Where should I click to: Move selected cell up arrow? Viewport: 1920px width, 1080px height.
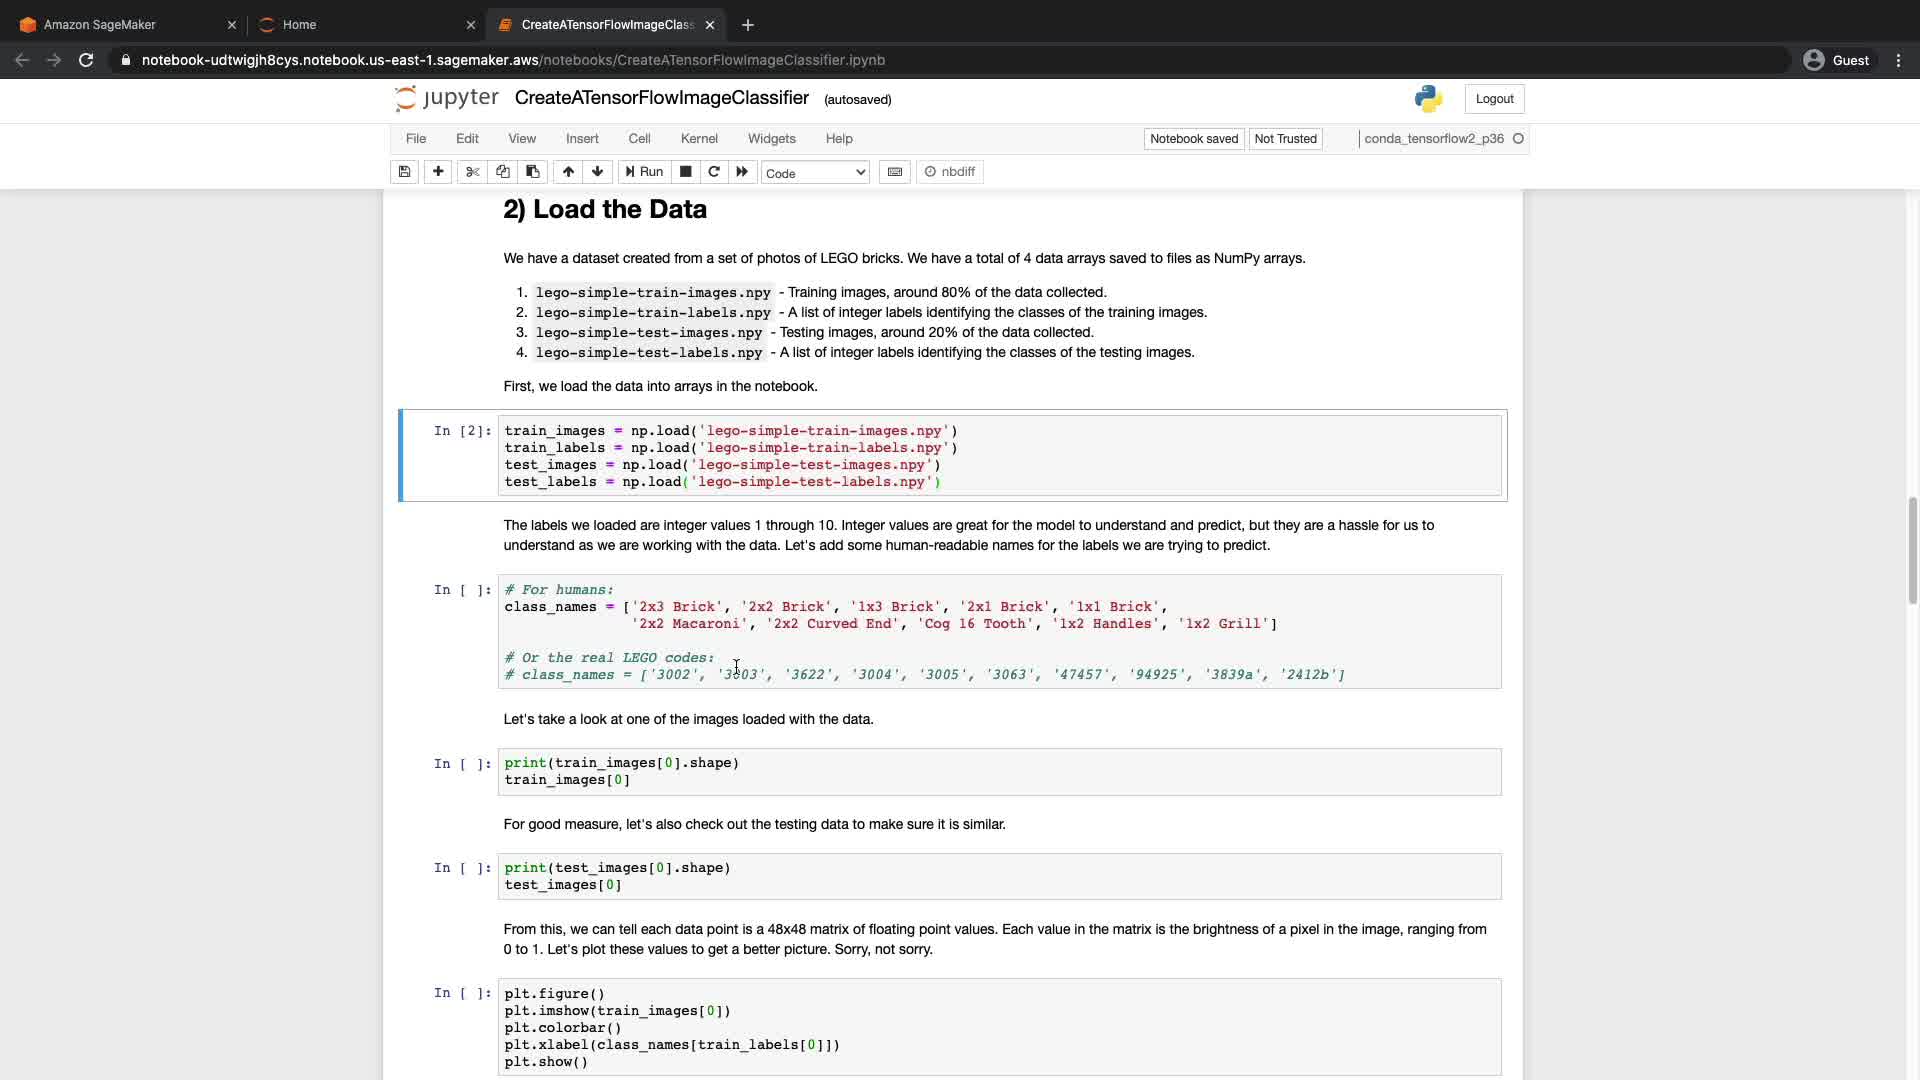click(568, 172)
